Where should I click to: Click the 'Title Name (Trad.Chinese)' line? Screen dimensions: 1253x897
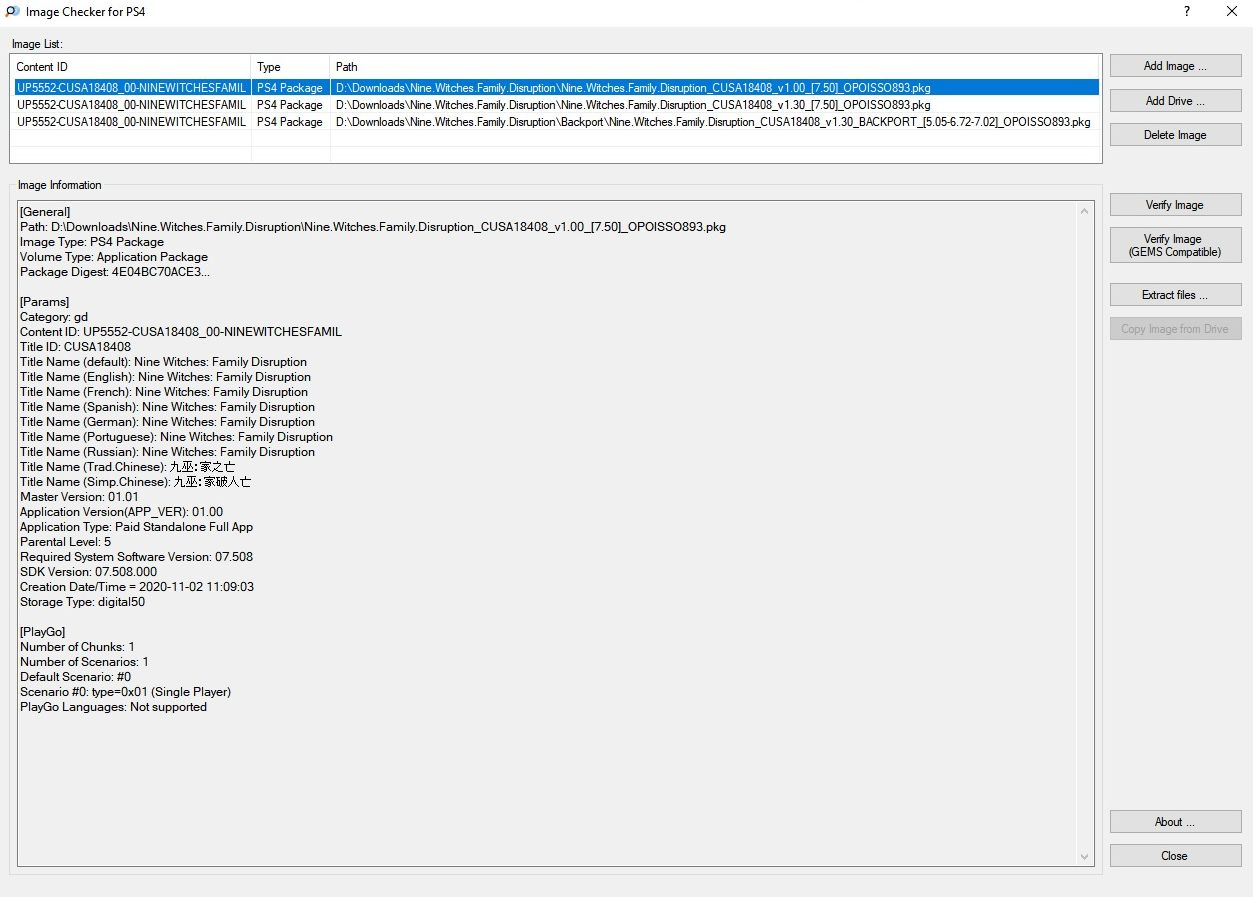coord(127,467)
